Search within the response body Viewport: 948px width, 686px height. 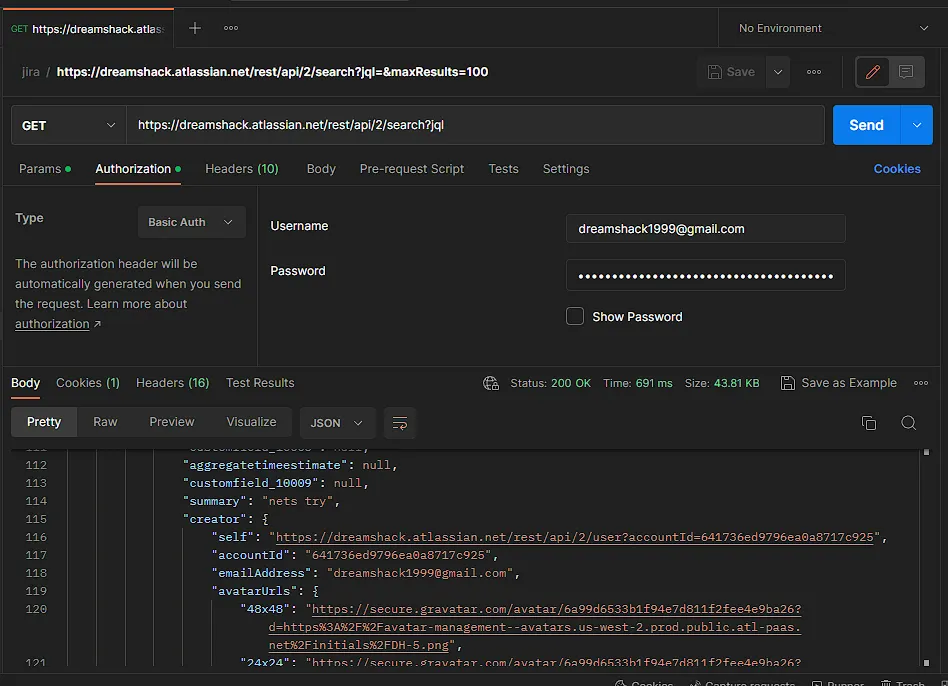coord(908,423)
